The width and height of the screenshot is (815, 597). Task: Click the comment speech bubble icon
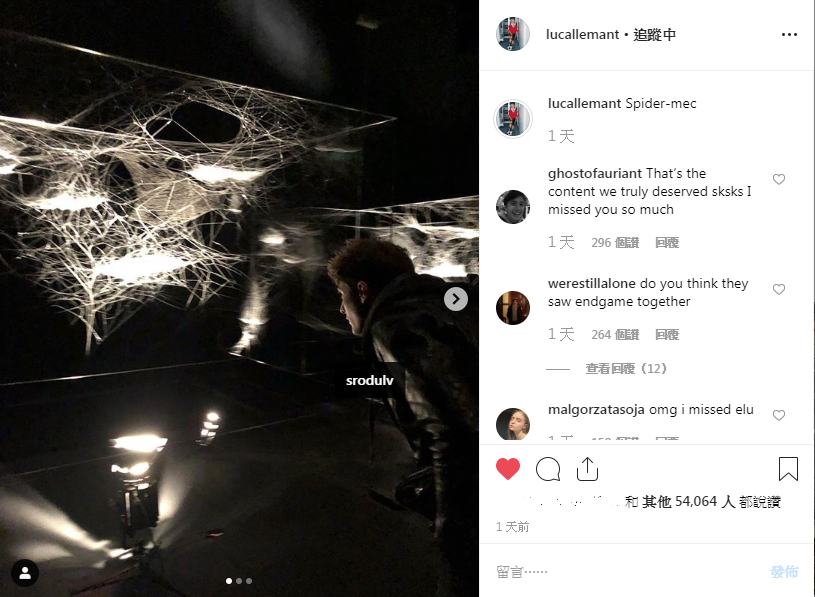[548, 469]
